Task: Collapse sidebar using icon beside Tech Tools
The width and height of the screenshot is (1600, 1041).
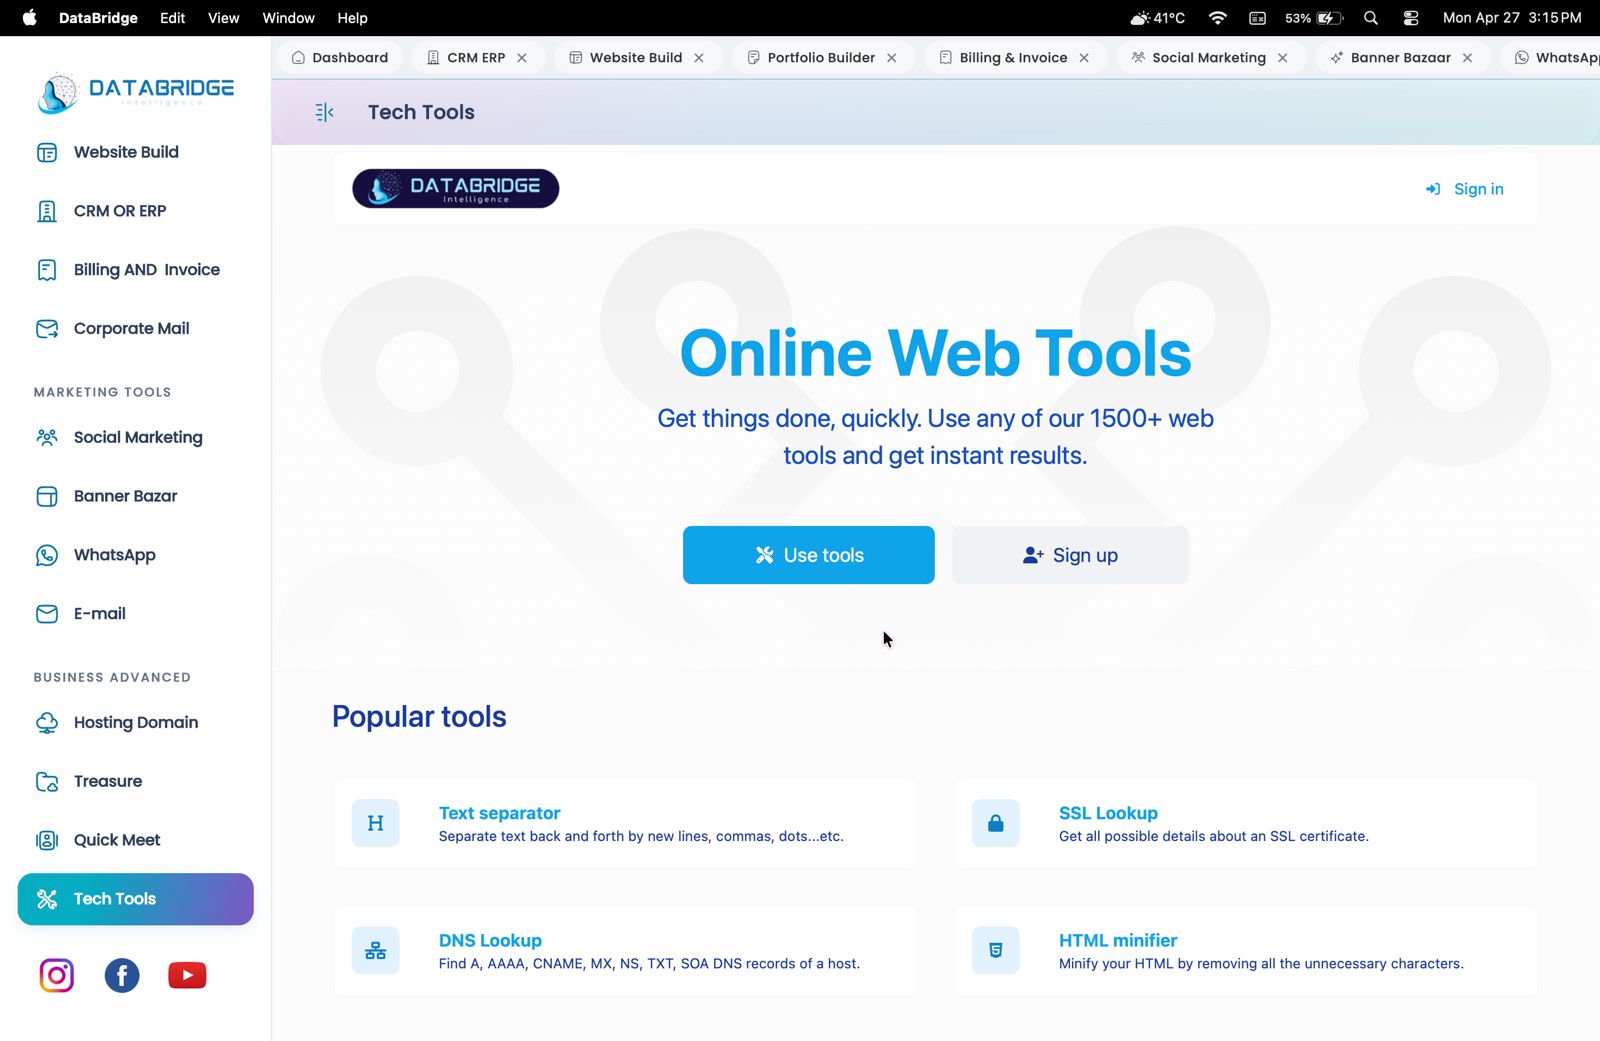Action: pos(324,112)
